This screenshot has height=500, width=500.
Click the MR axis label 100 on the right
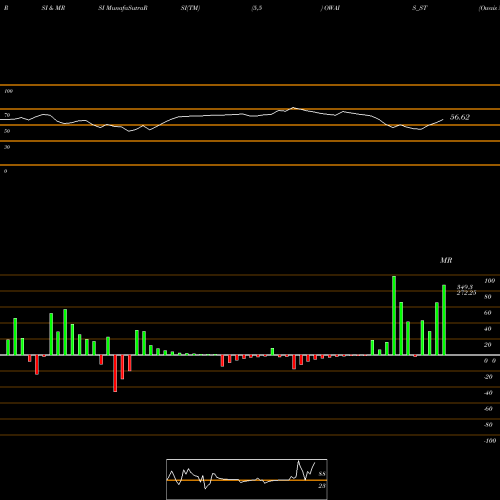coord(489,281)
